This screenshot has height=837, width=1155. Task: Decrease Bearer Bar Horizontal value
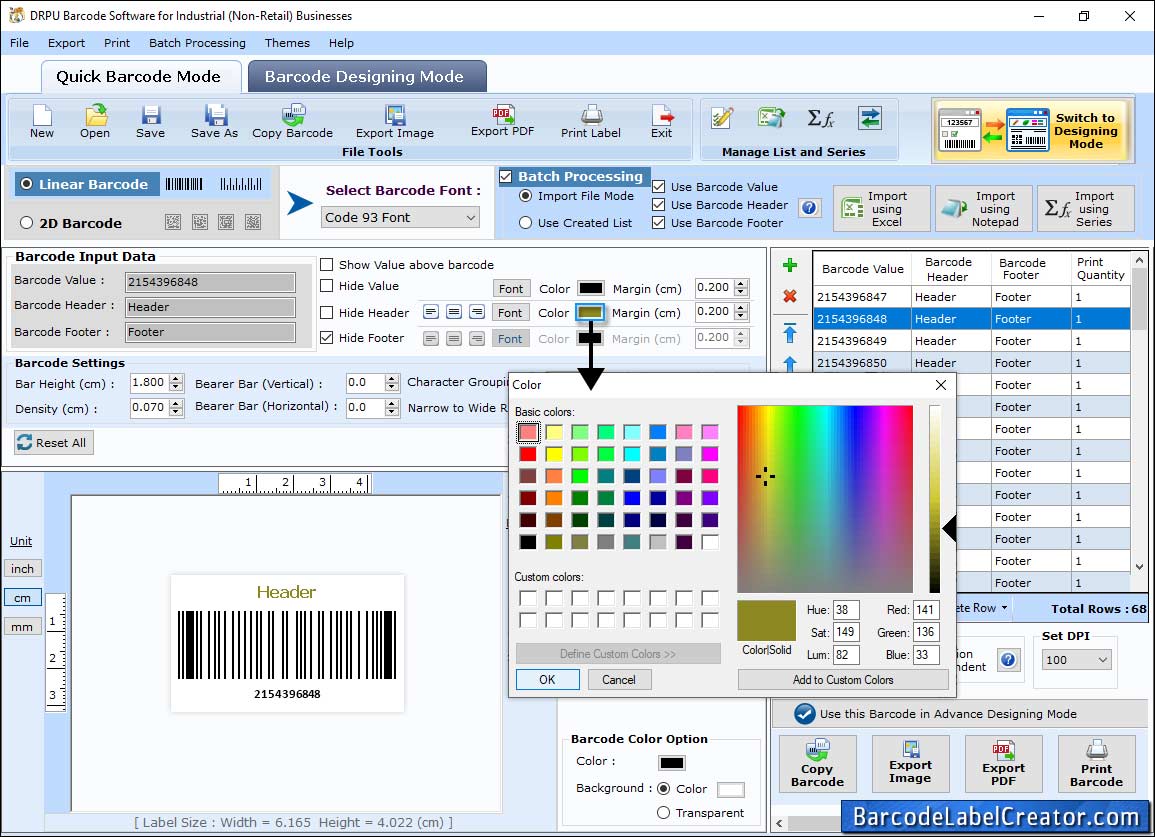pyautogui.click(x=392, y=412)
